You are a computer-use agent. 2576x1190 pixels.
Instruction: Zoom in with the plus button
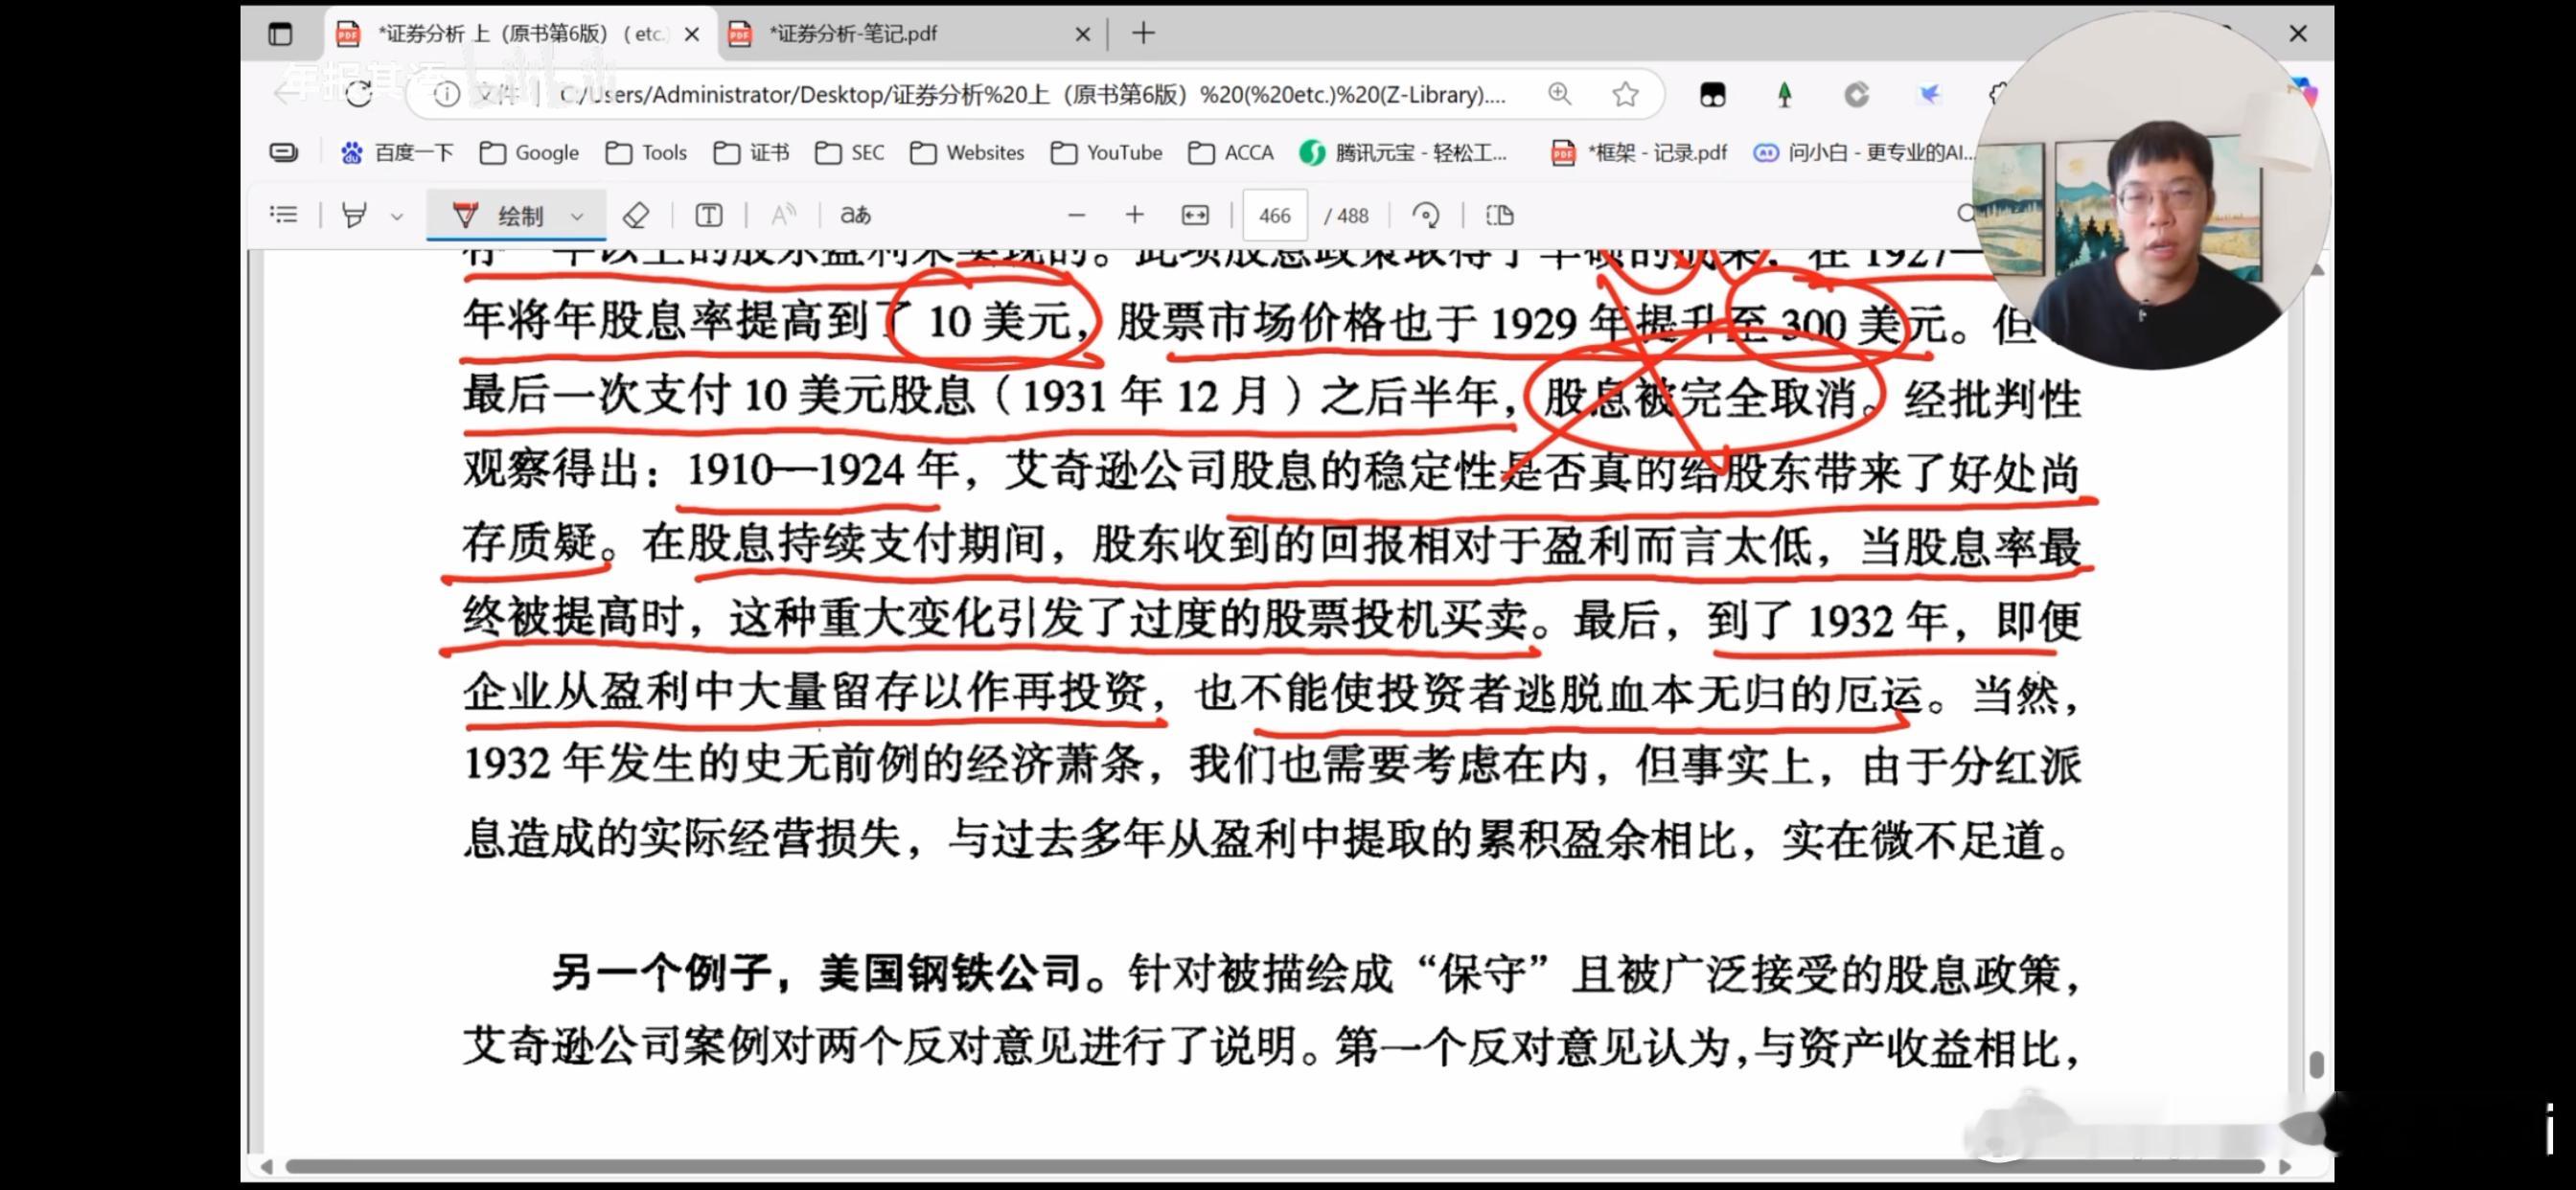[1134, 215]
